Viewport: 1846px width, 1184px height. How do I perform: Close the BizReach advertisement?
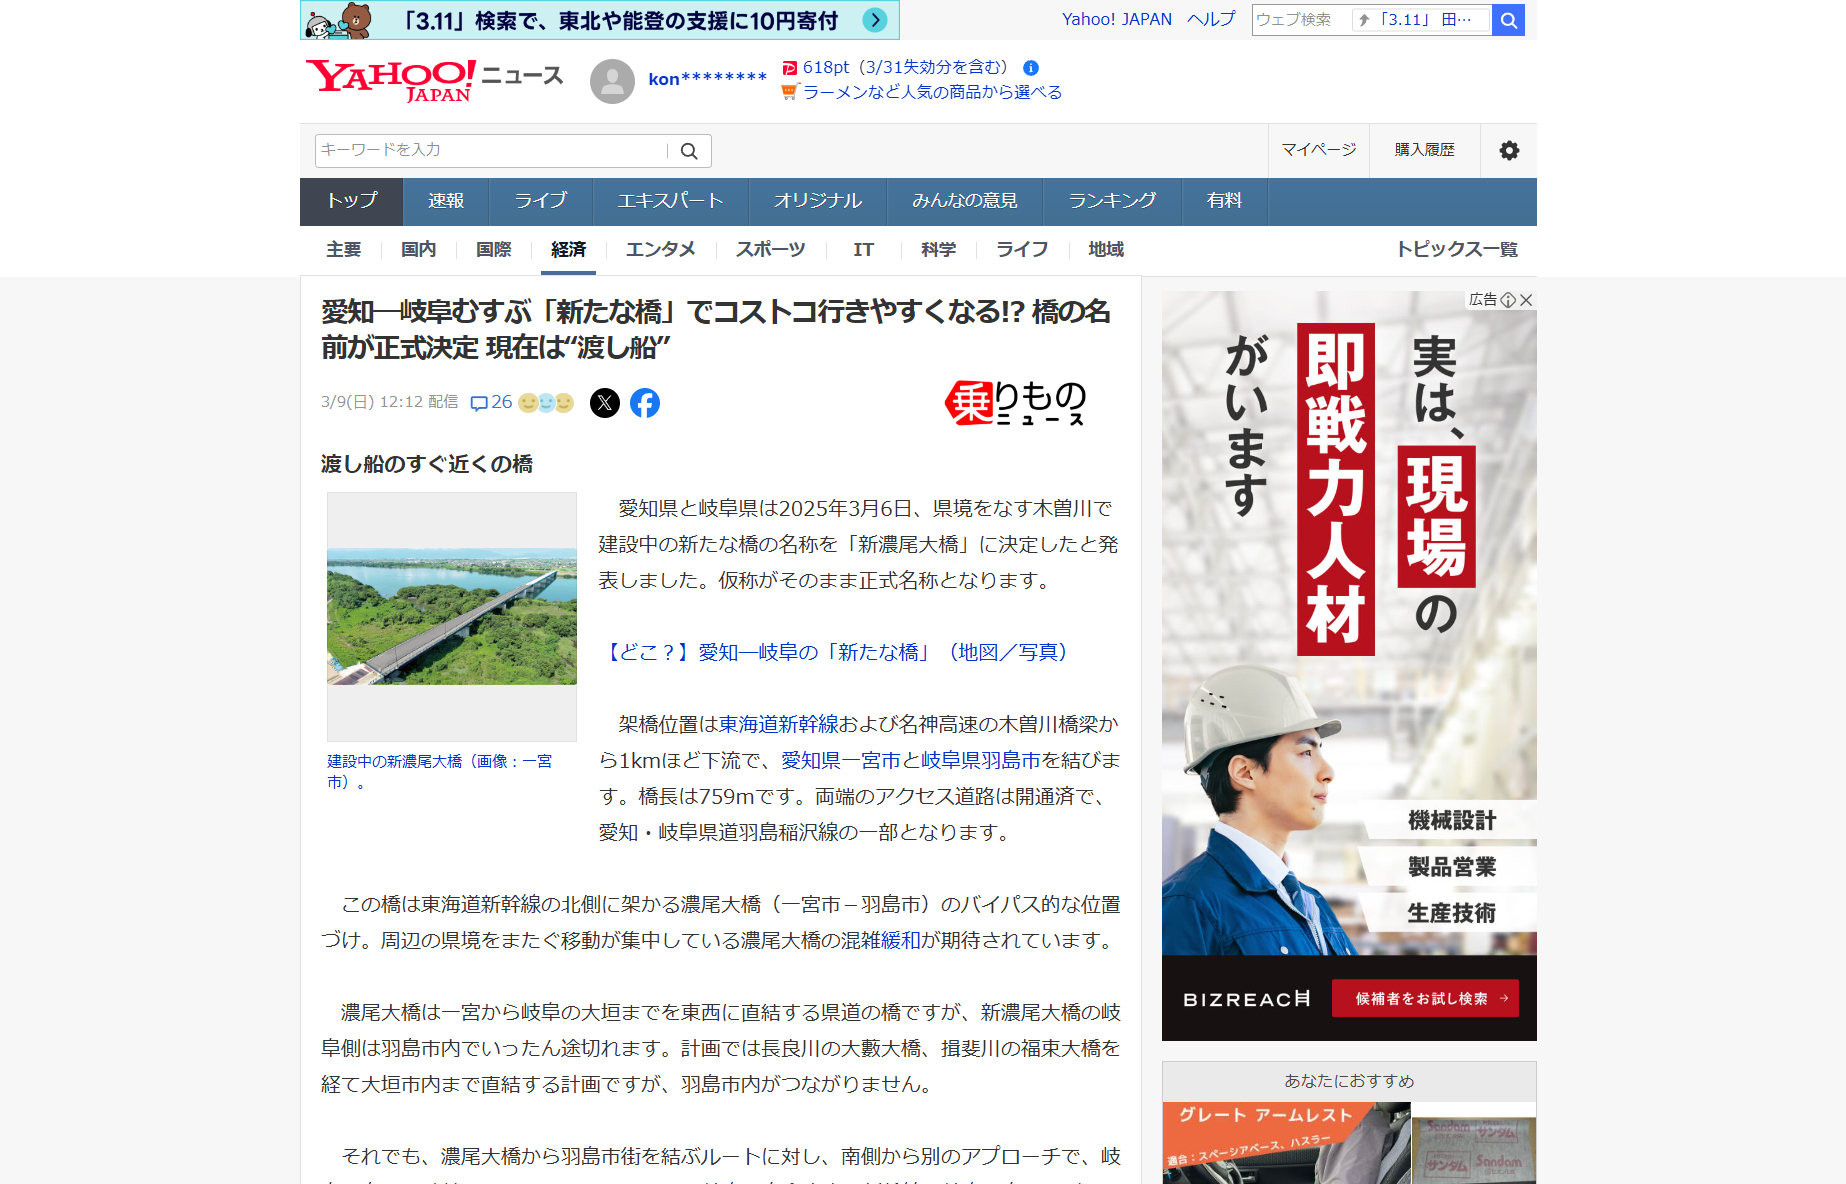(1526, 300)
